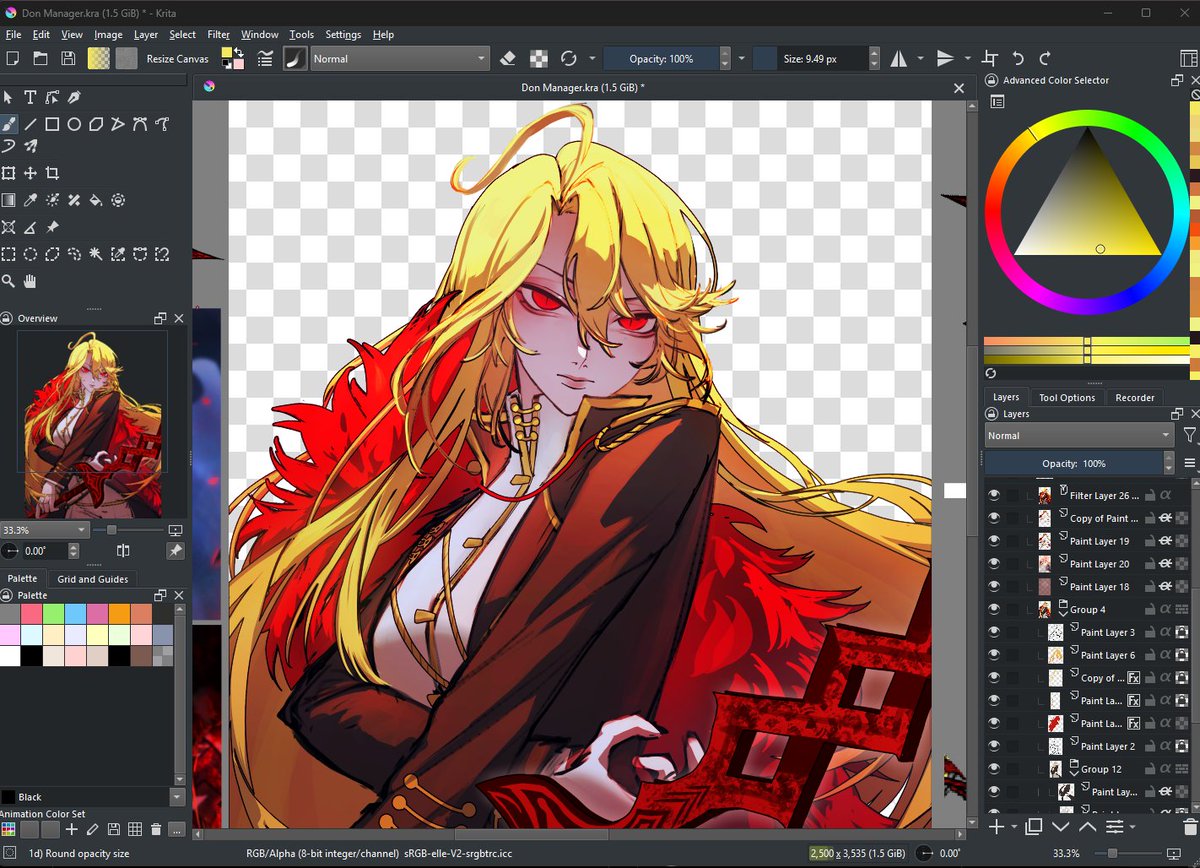Hide the Paint Layer 20 layer
Screen dimensions: 1200x868
coord(994,564)
